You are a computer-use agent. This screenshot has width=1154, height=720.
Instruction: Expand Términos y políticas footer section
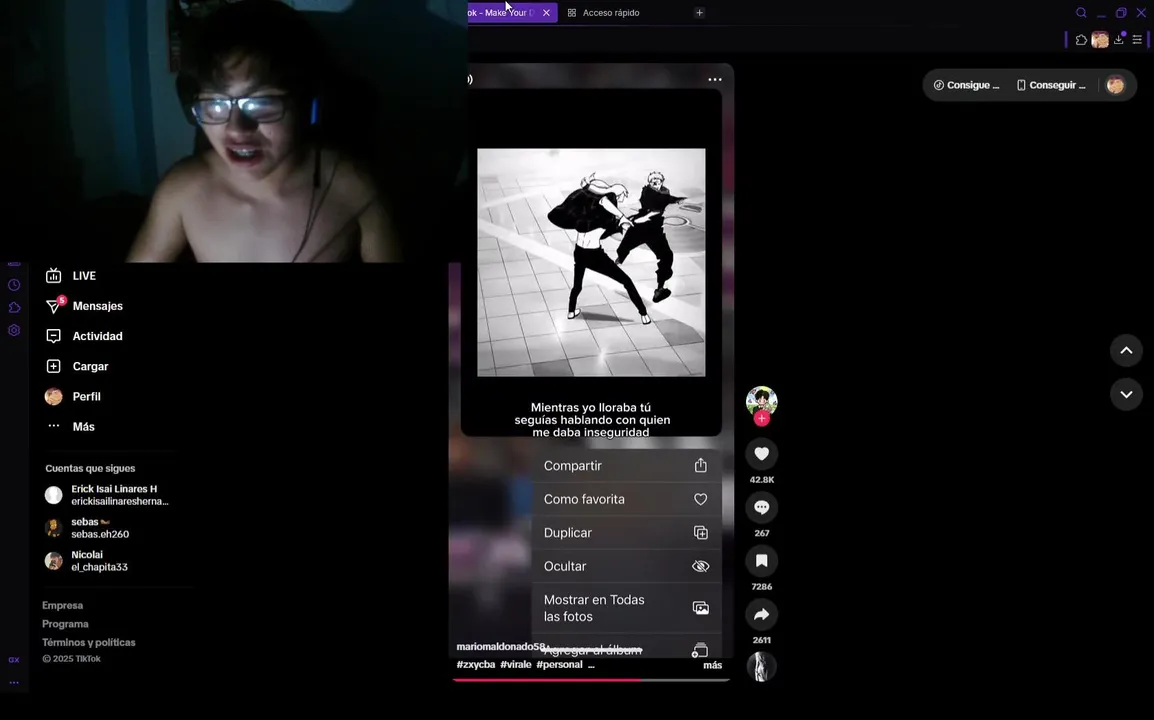coord(88,643)
